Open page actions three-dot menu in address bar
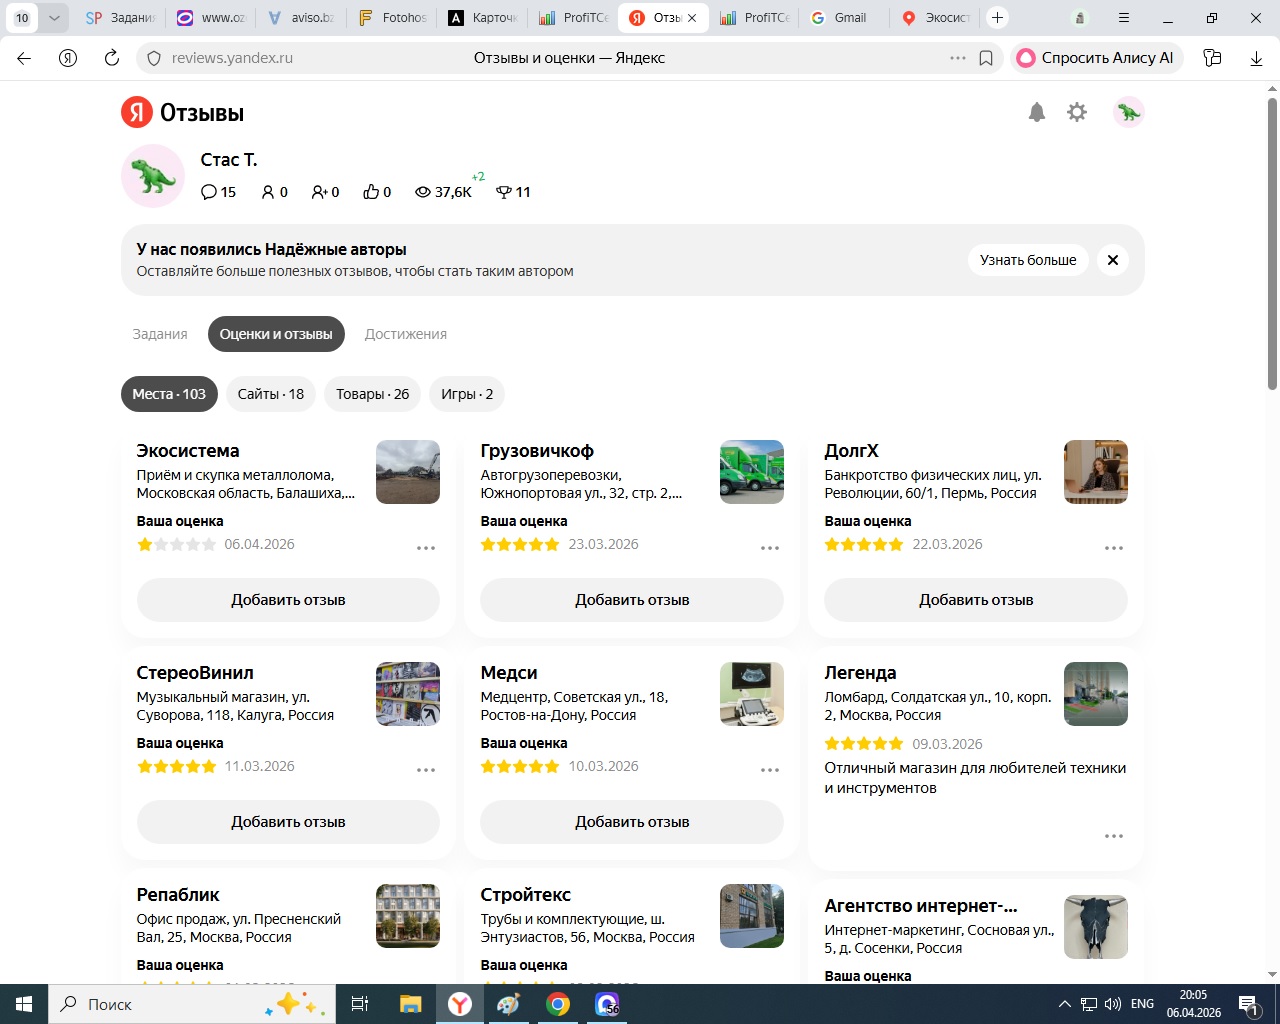The height and width of the screenshot is (1024, 1280). pos(958,58)
